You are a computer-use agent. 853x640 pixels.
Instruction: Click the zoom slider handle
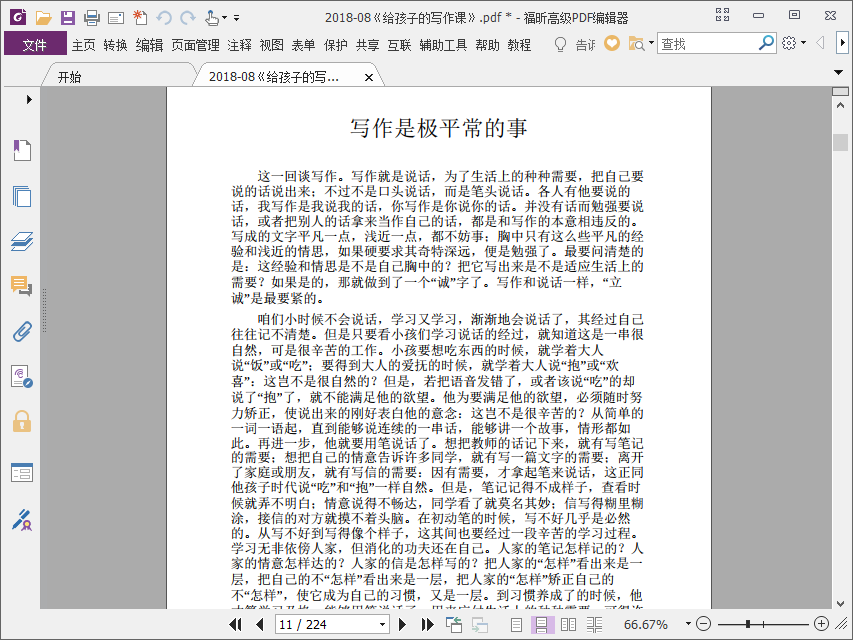[749, 624]
